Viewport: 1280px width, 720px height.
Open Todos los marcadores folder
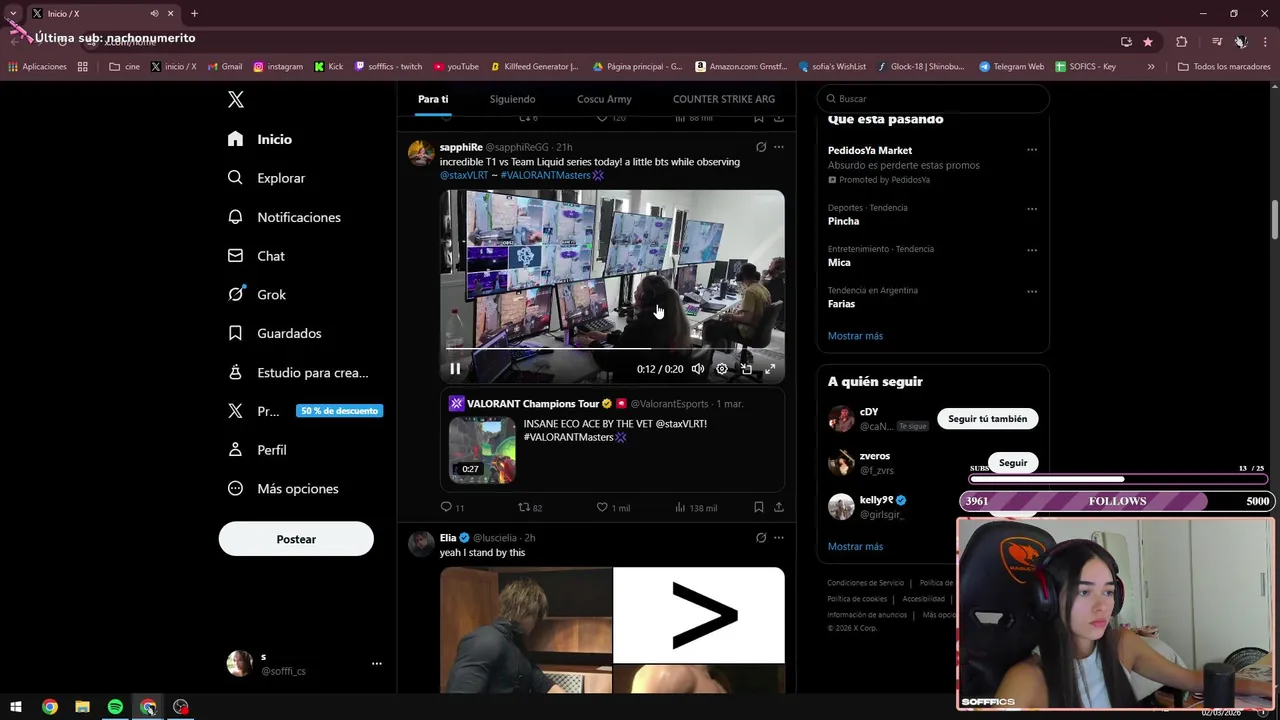tap(1224, 67)
